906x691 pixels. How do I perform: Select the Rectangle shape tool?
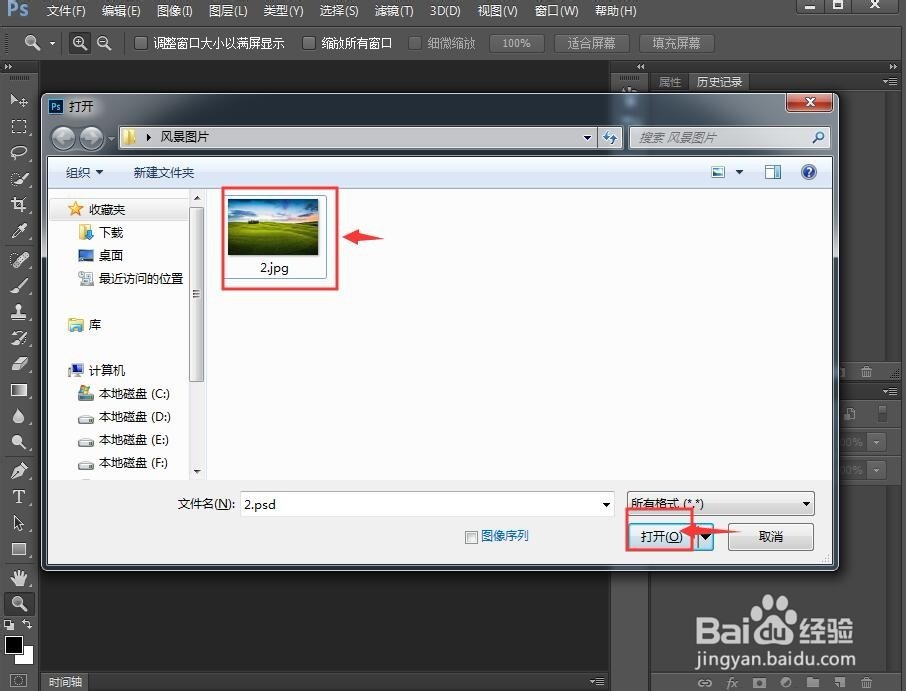pos(18,549)
